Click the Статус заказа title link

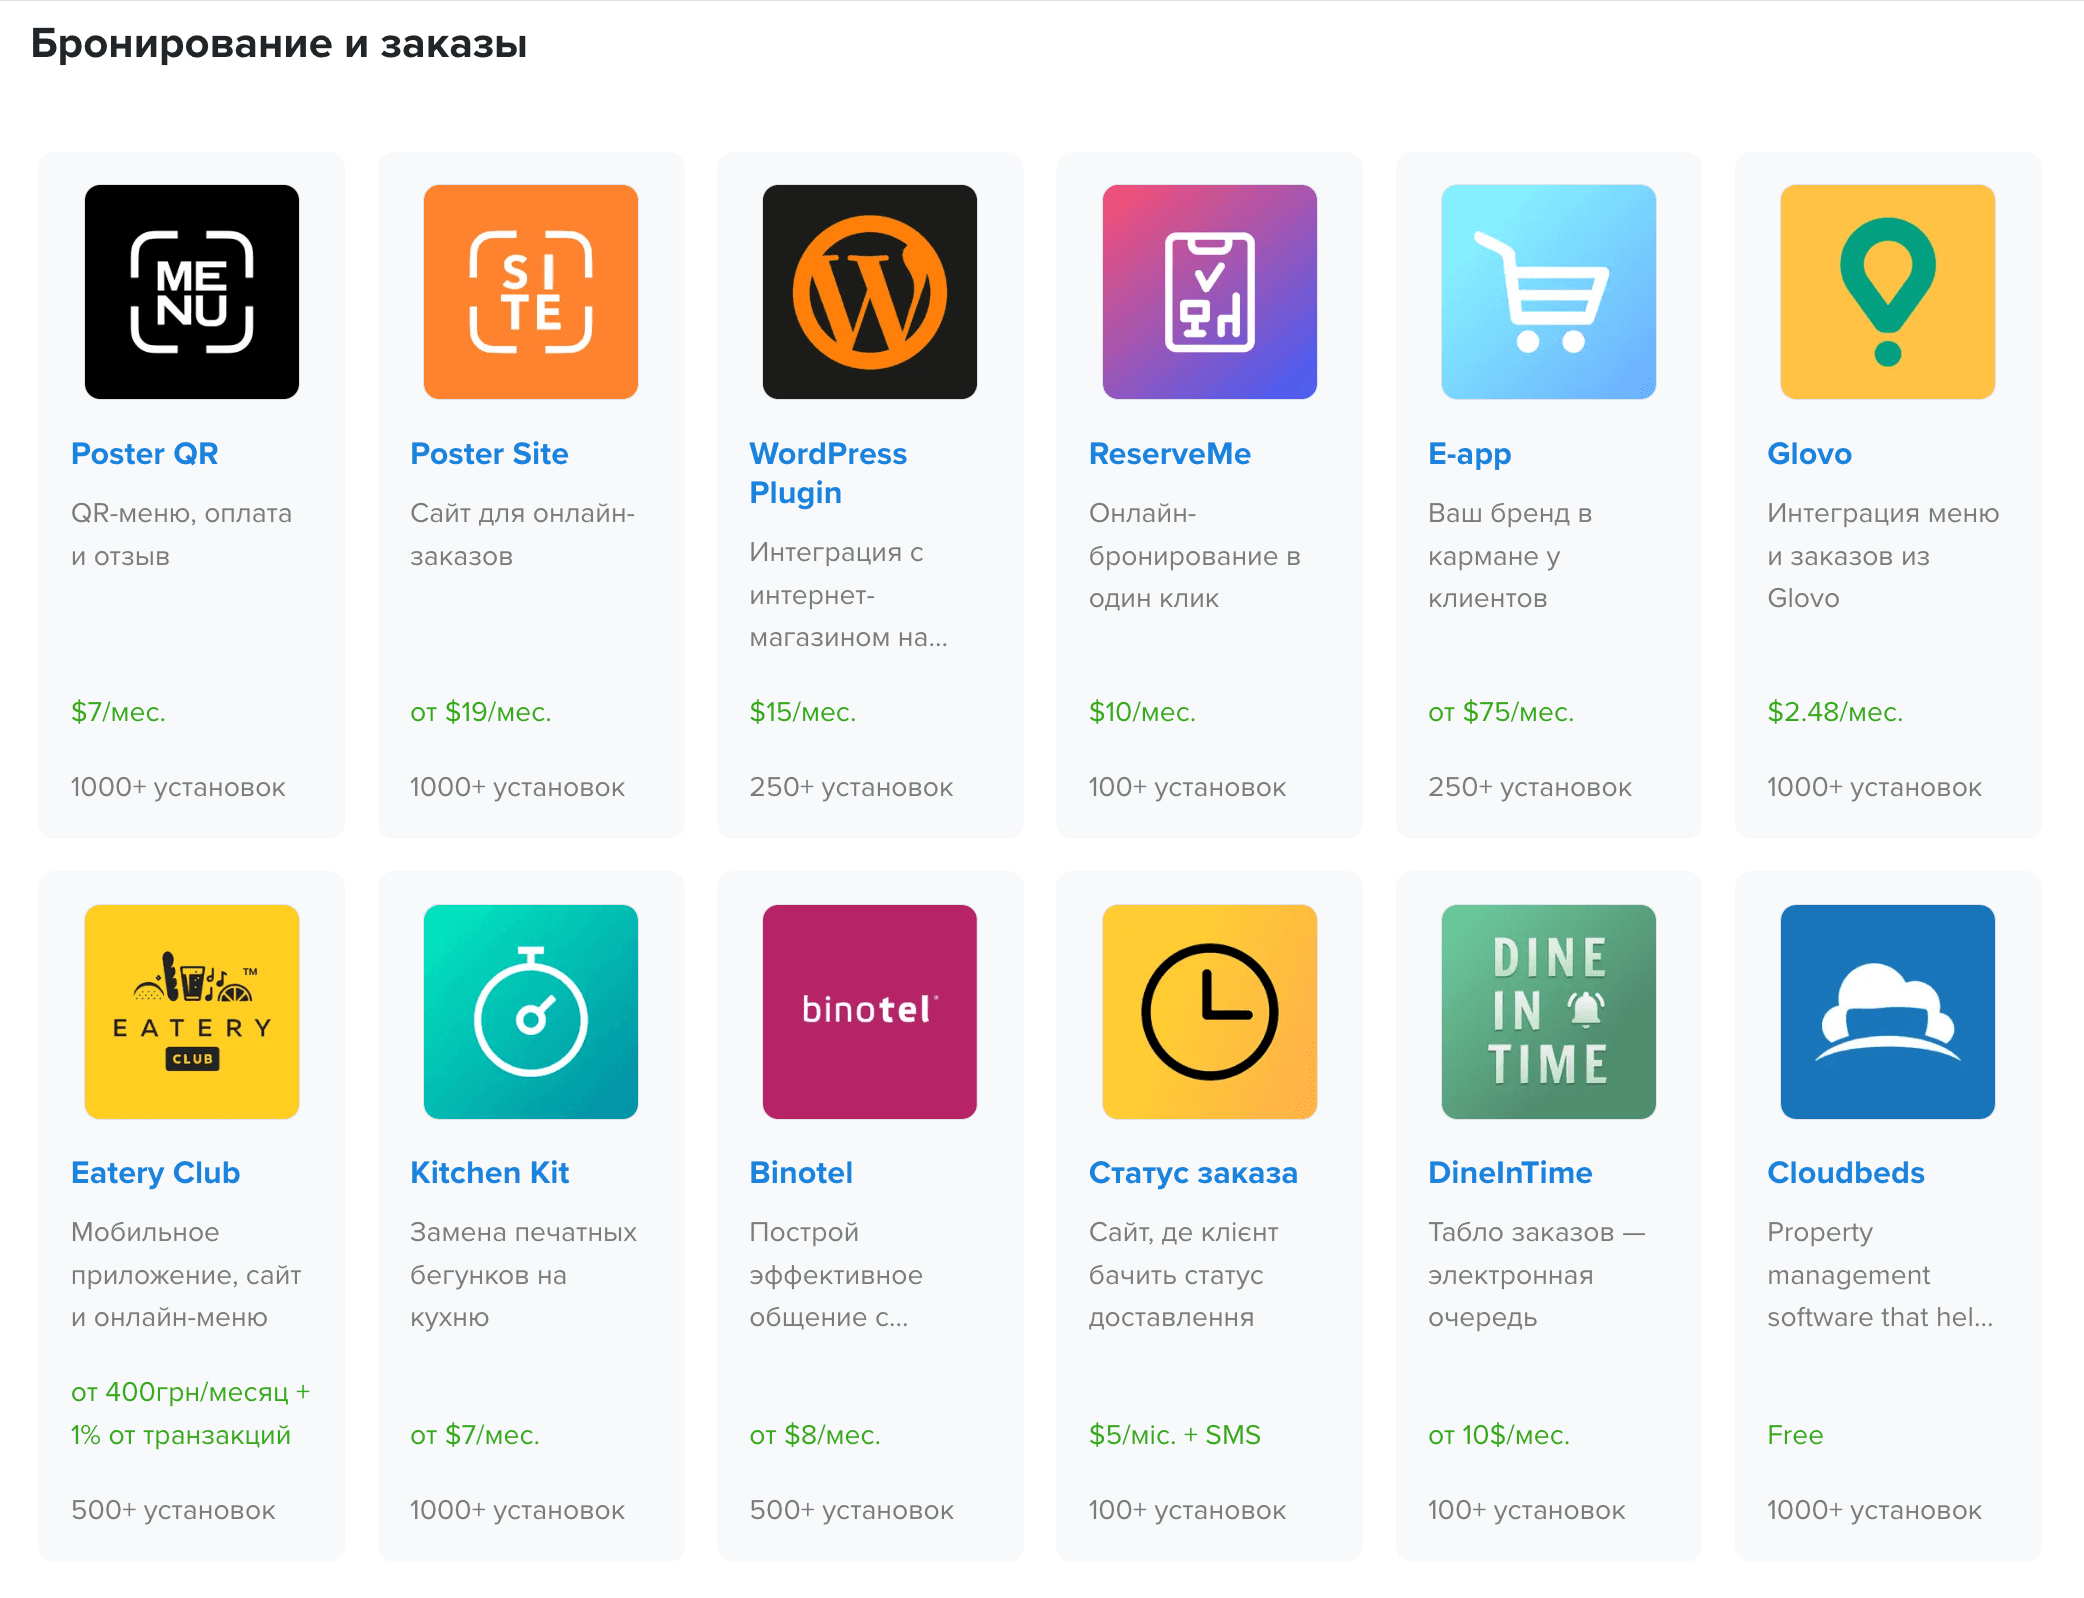pyautogui.click(x=1193, y=1173)
